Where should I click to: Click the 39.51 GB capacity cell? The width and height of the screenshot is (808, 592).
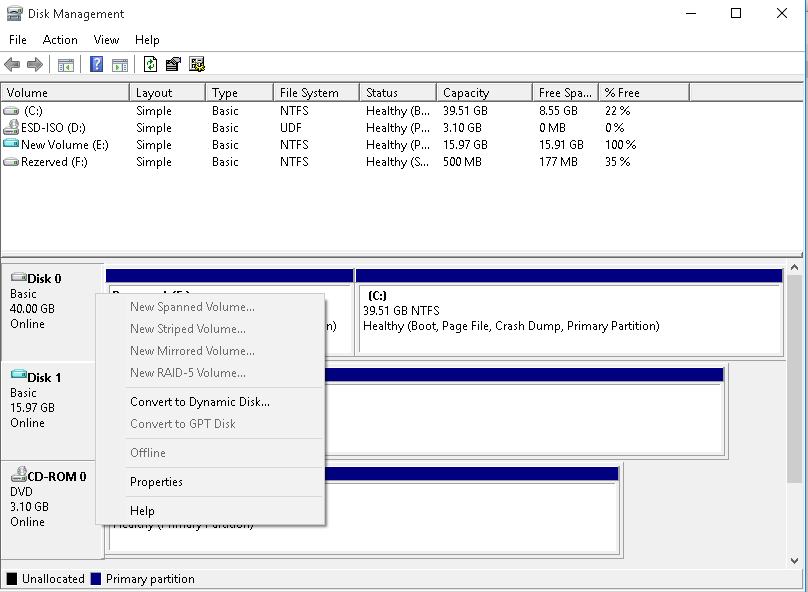pos(465,111)
